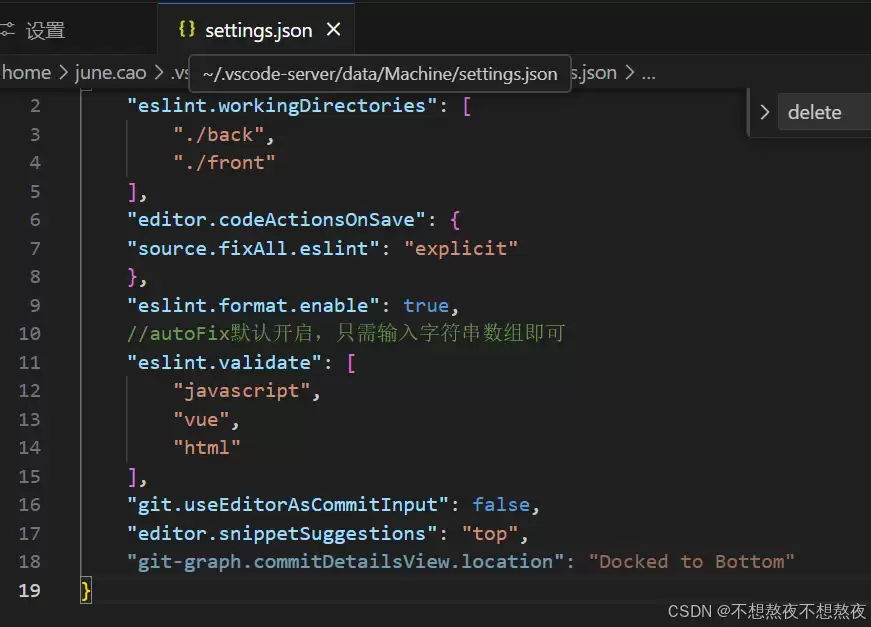The width and height of the screenshot is (871, 627).
Task: Click line number 10 in the gutter
Action: [29, 333]
